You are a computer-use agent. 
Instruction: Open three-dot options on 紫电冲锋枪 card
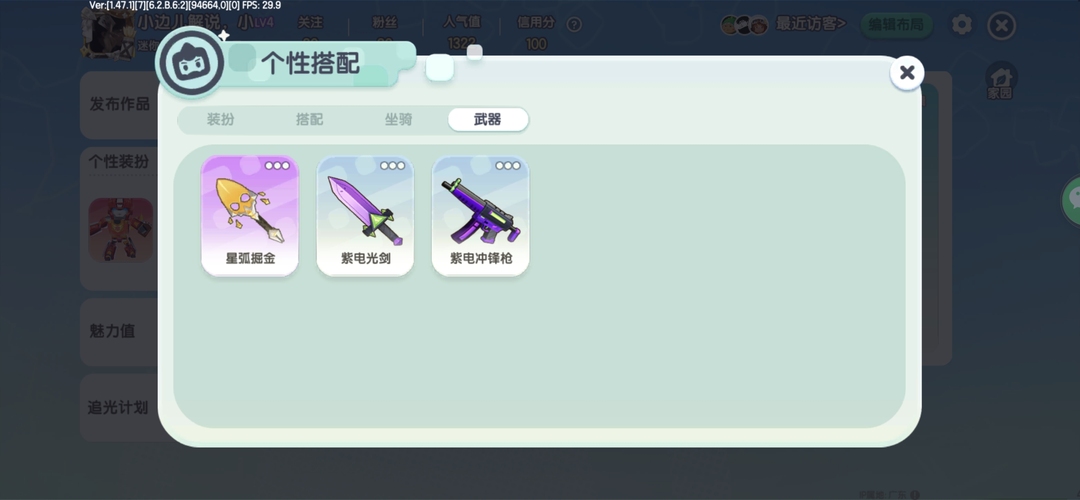tap(508, 166)
